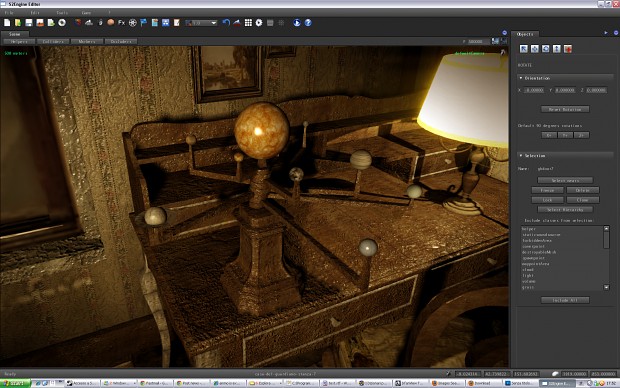620x388 pixels.
Task: Click the notepad script icon in toolbar
Action: click(177, 23)
